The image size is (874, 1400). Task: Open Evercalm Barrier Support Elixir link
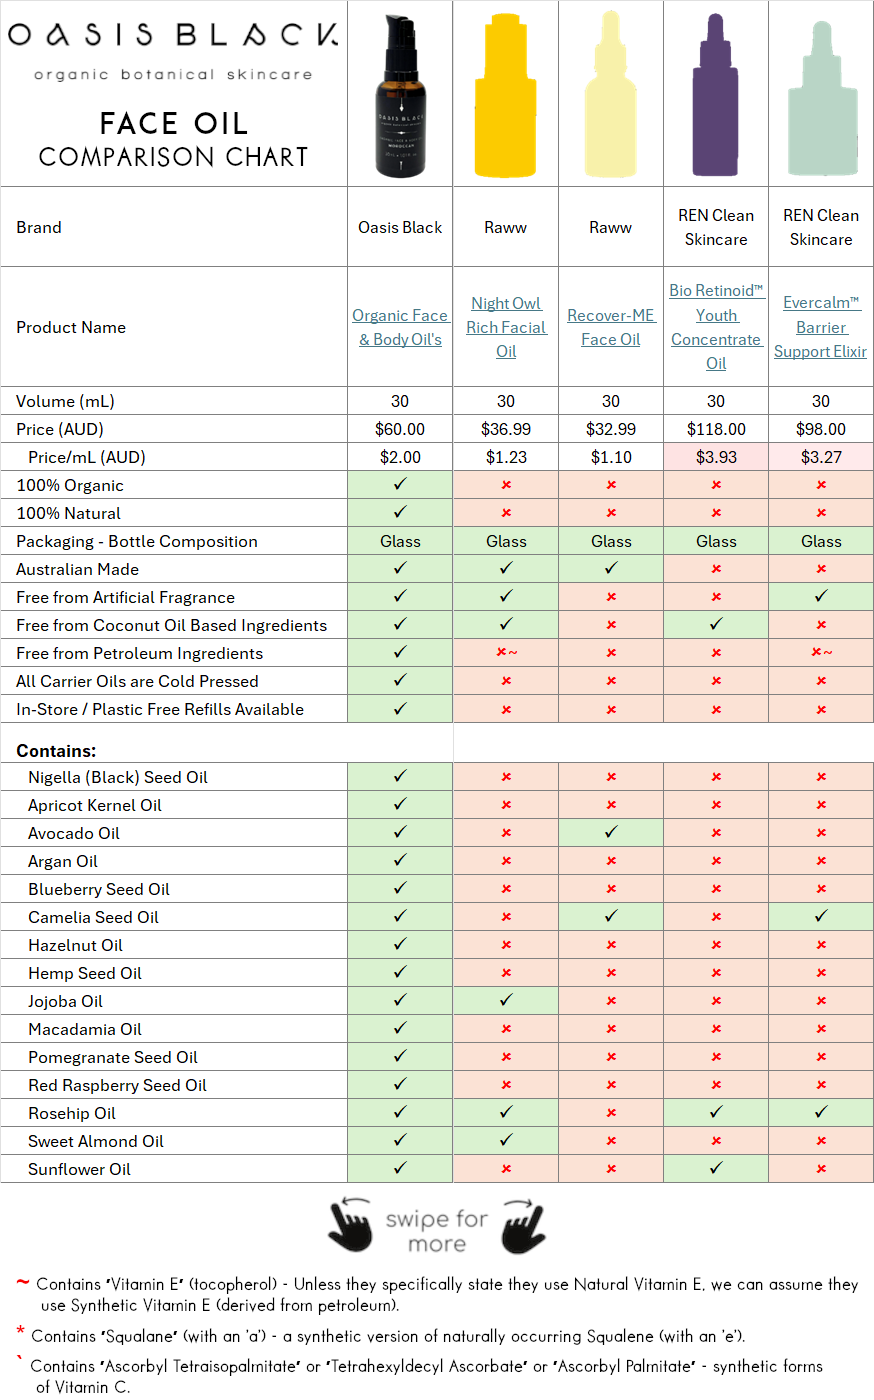tap(821, 327)
